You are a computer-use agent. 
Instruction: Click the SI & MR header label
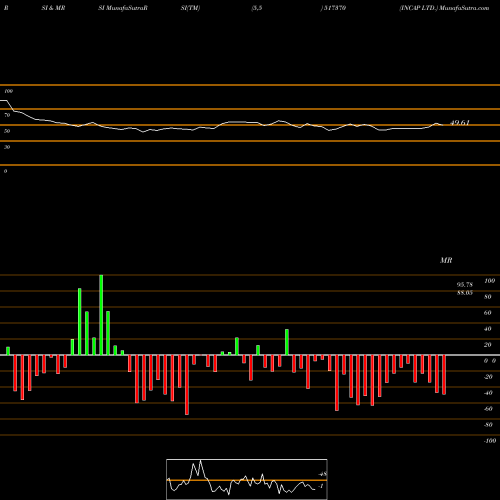pos(53,8)
